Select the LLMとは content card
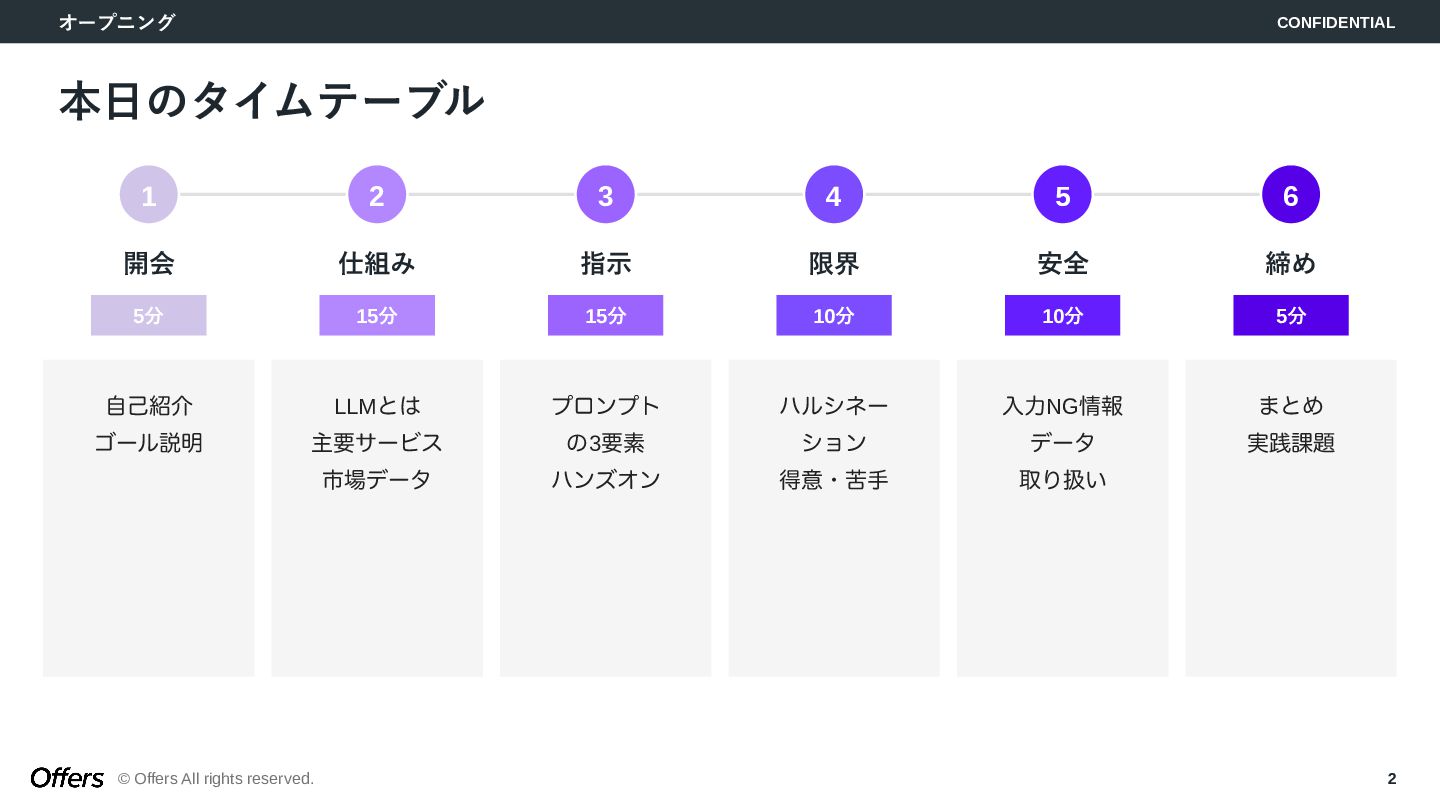 (x=377, y=518)
